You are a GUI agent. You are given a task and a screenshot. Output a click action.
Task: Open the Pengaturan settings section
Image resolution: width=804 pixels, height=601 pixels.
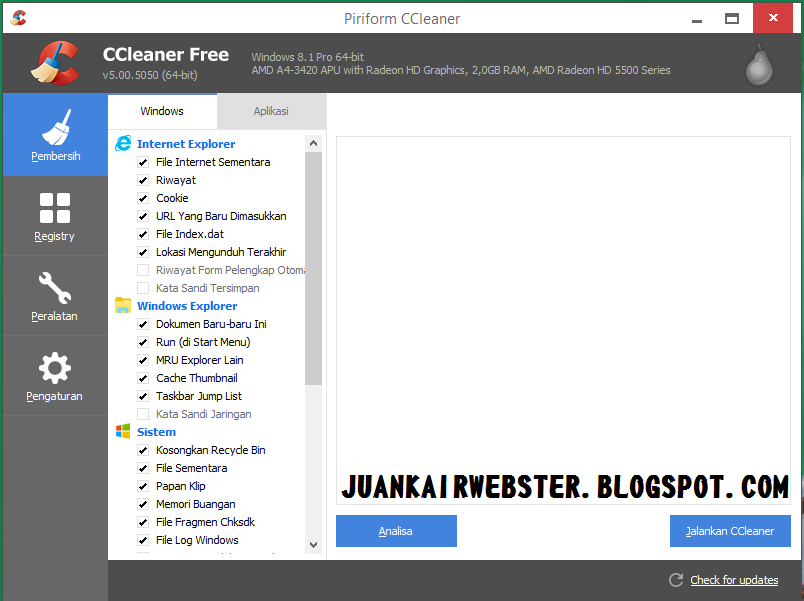(55, 376)
